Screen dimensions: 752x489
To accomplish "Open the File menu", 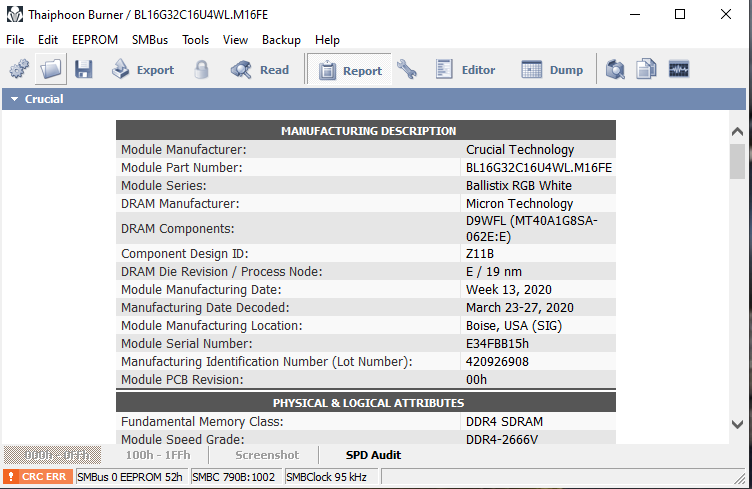I will click(15, 40).
